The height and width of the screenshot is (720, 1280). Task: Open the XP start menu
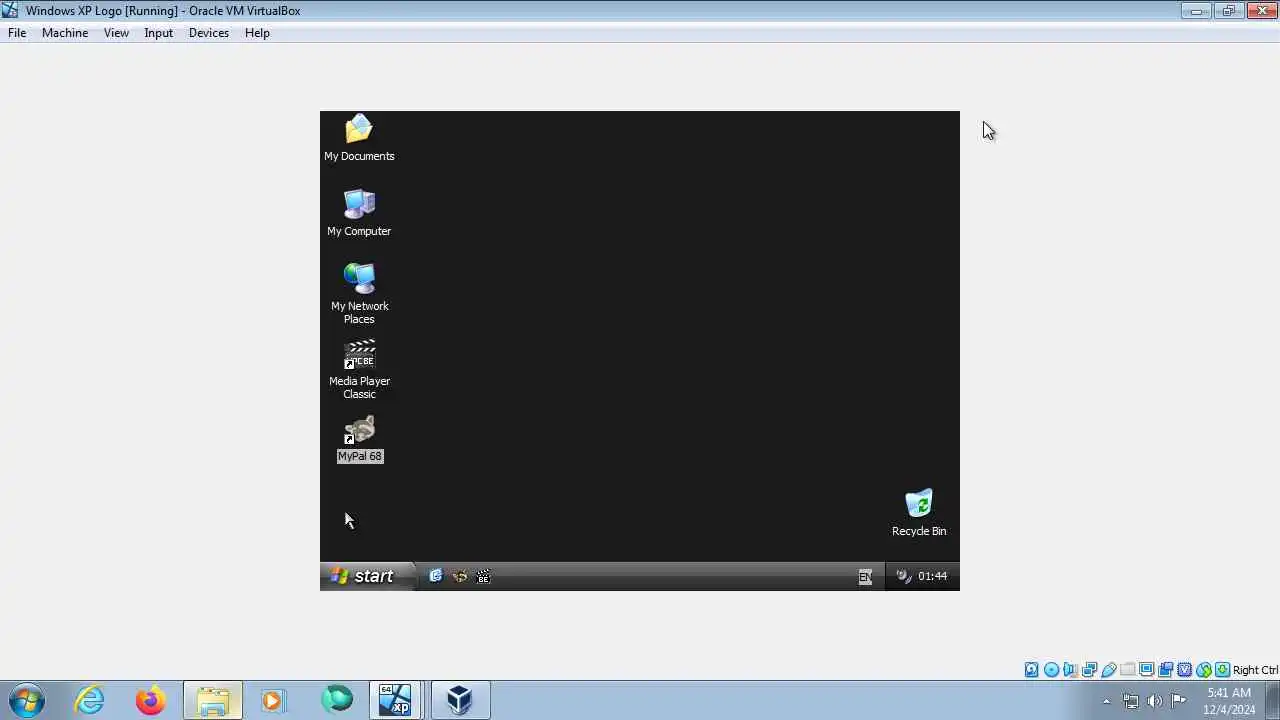(366, 576)
